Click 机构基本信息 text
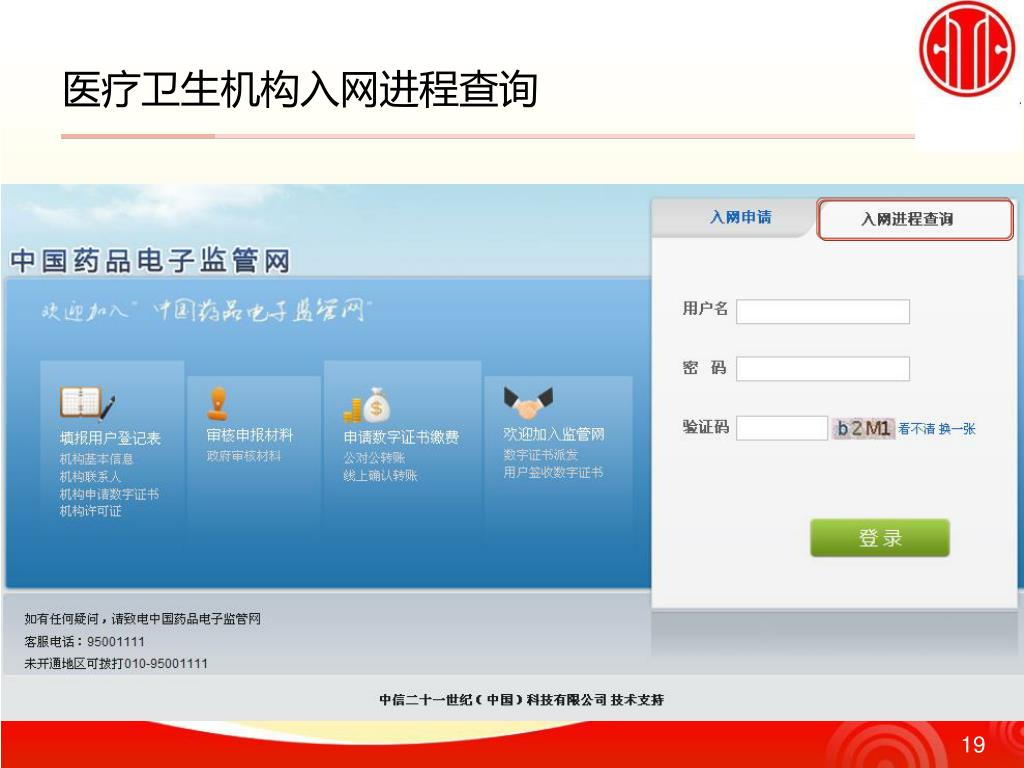The height and width of the screenshot is (768, 1024). [97, 459]
